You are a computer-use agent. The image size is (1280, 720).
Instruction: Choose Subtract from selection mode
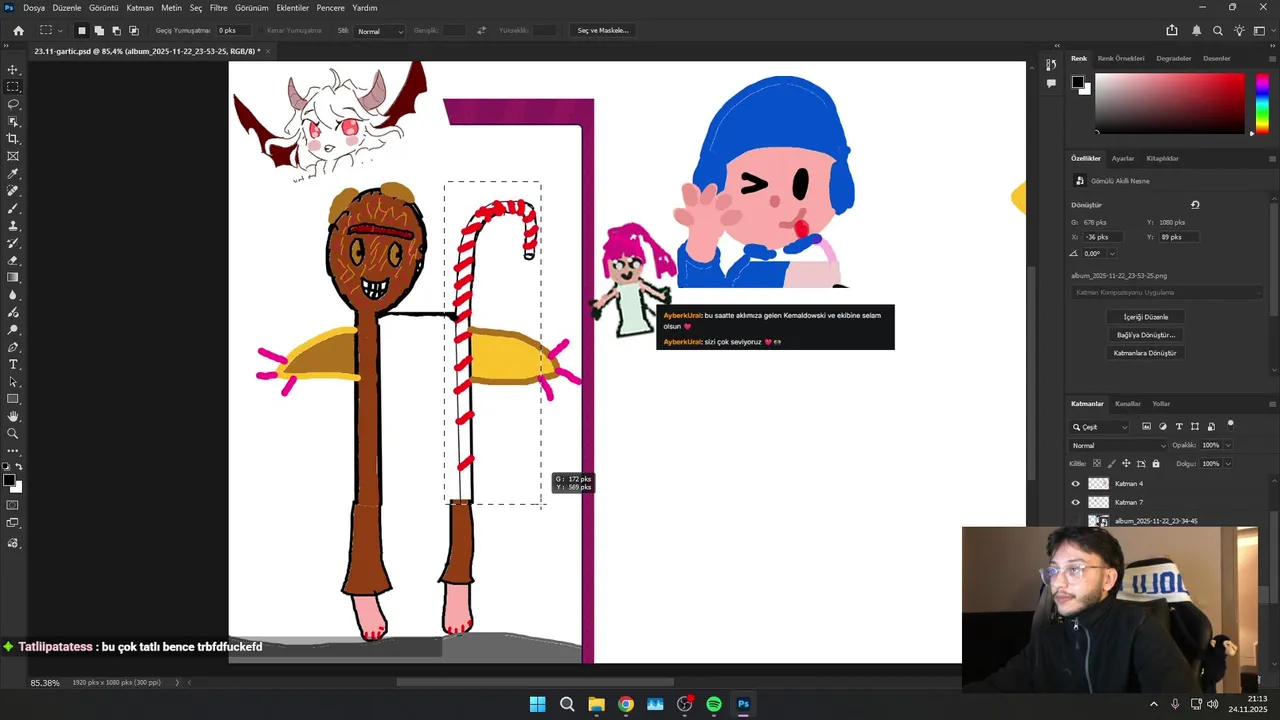pos(116,31)
